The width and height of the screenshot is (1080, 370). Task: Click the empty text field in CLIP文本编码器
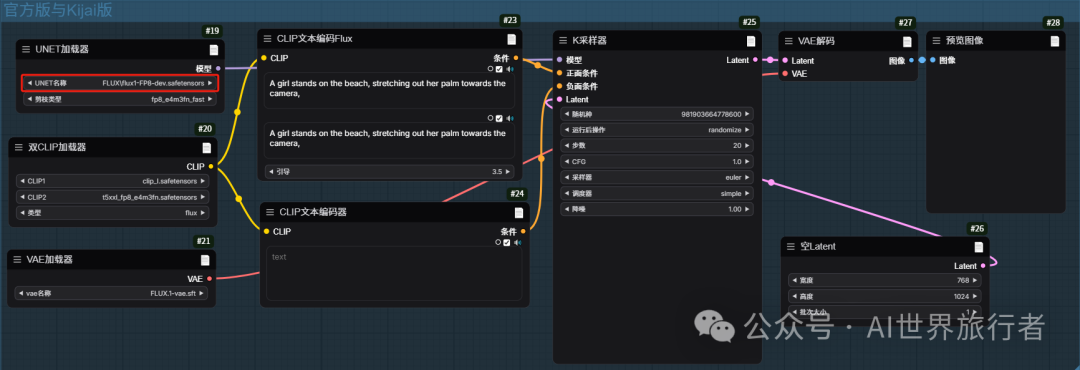click(x=394, y=274)
